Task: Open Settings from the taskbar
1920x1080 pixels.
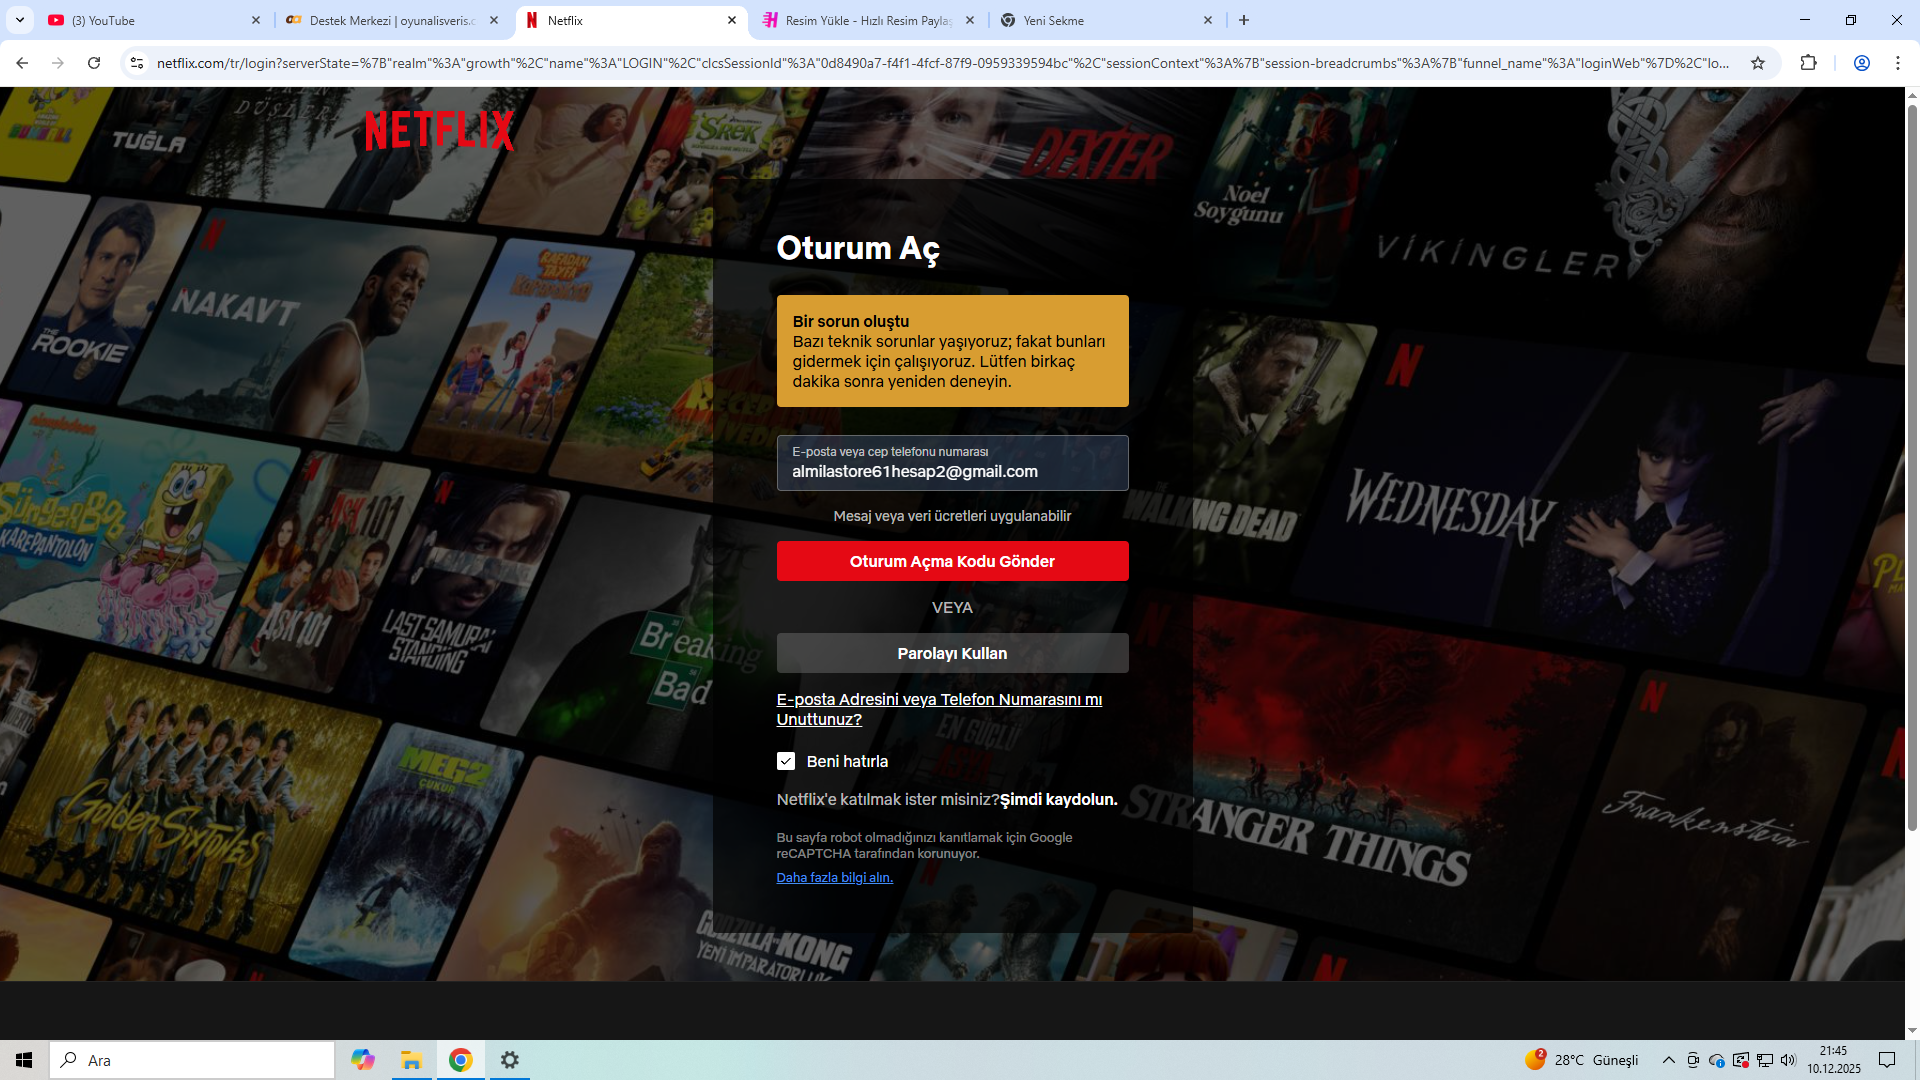Action: click(510, 1060)
